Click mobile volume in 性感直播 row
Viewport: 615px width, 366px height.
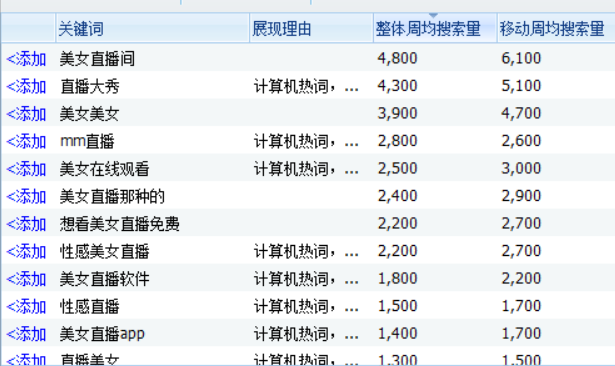click(521, 306)
